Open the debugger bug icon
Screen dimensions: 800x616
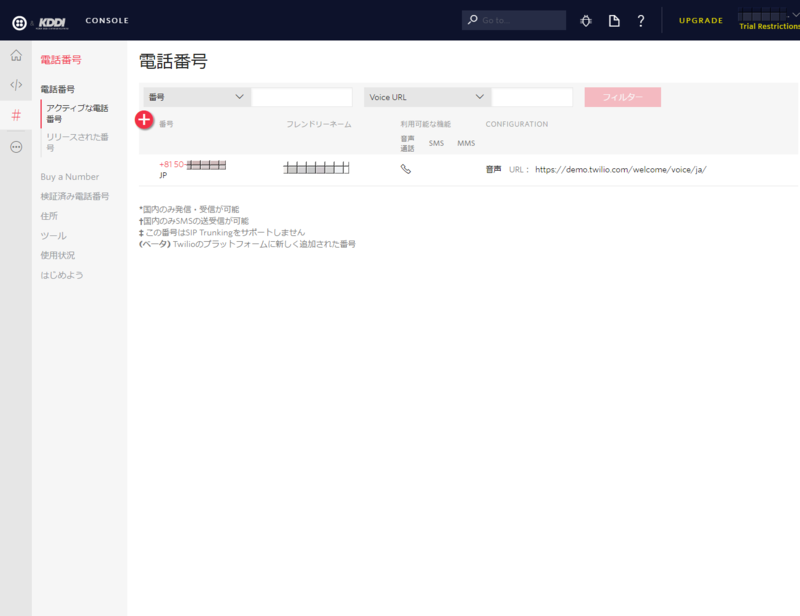coord(586,21)
